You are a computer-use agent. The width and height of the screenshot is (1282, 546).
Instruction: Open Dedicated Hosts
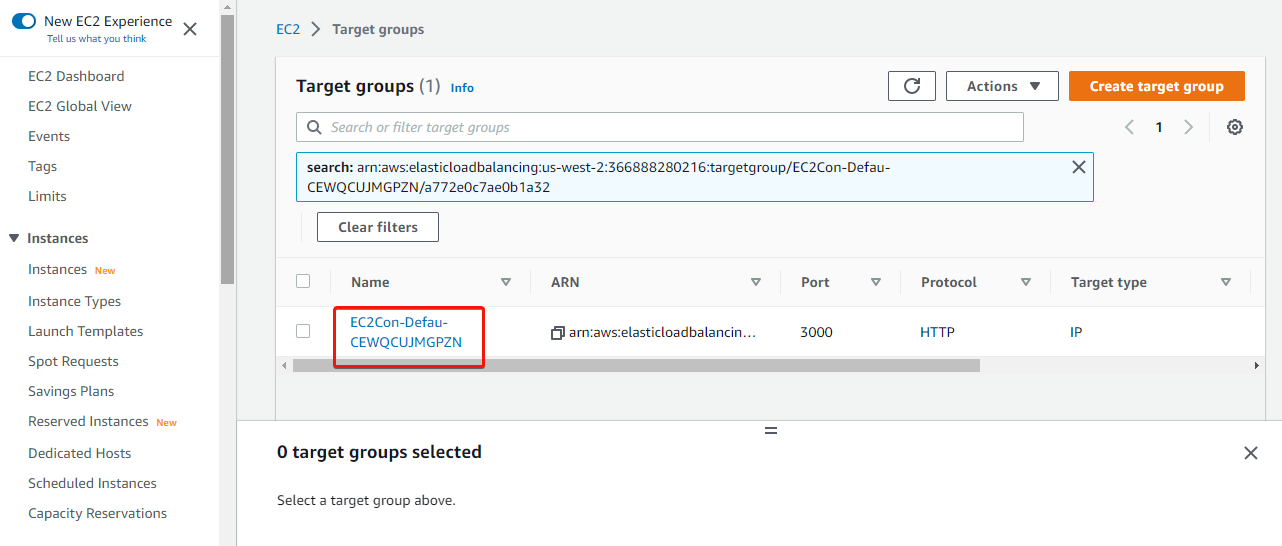(x=80, y=453)
